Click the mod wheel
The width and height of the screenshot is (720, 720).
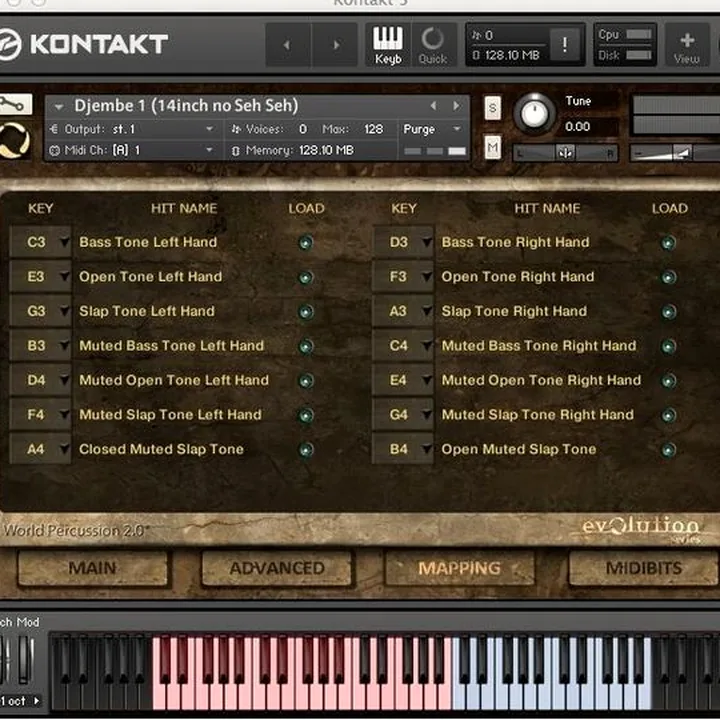[25, 659]
